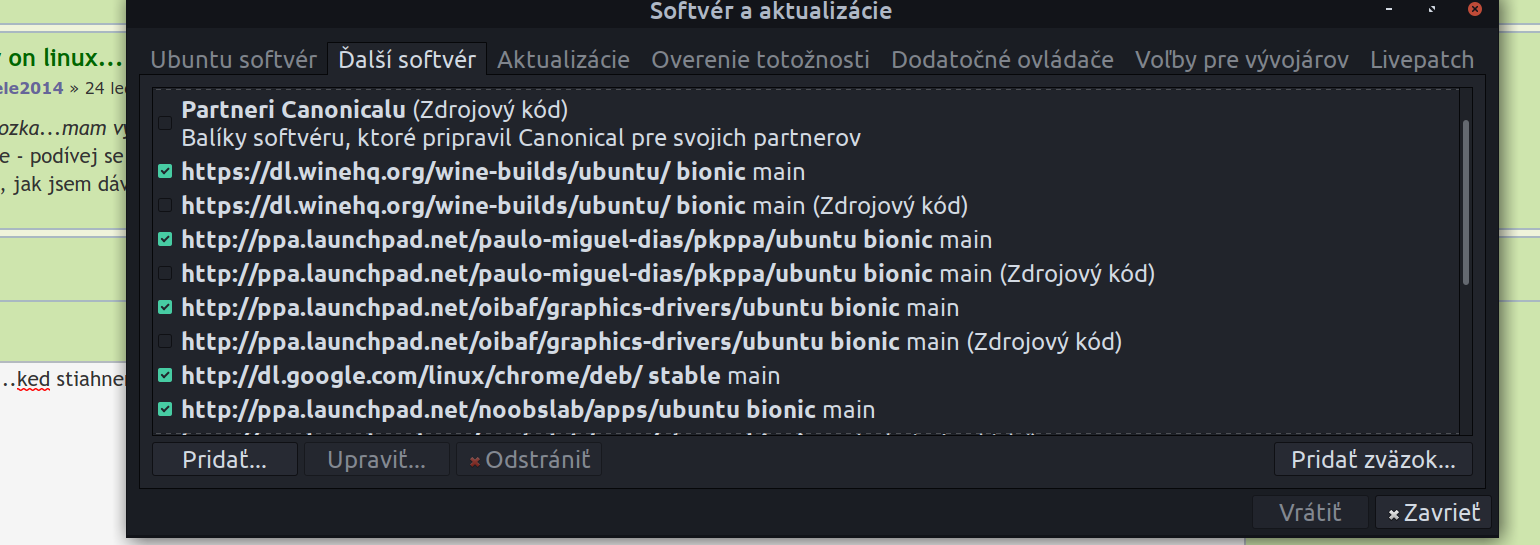Enable Partneri Canonicalu source code checkbox
This screenshot has width=1540, height=545.
tap(166, 124)
